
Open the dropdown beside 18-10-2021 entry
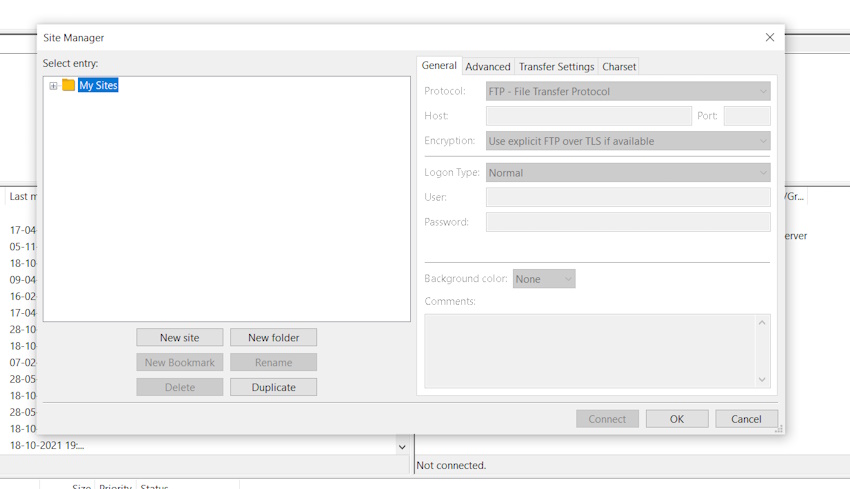click(x=402, y=447)
